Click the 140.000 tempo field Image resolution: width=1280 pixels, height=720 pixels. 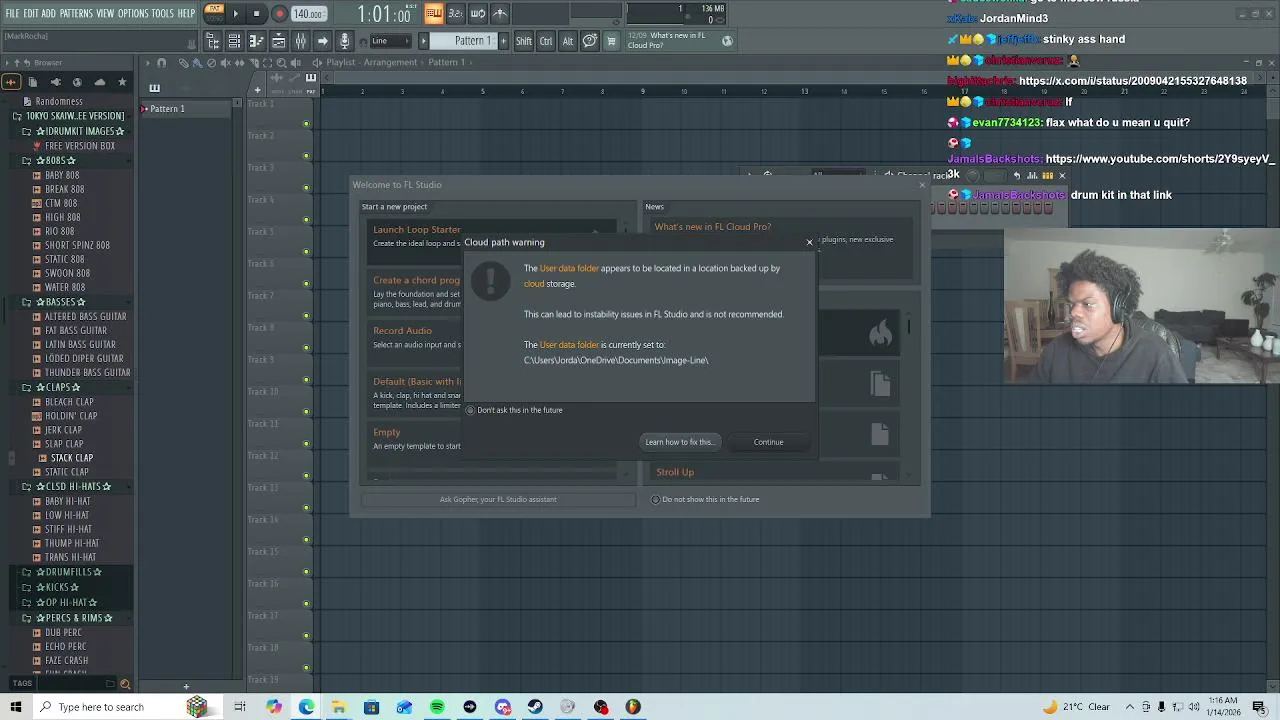pos(308,14)
